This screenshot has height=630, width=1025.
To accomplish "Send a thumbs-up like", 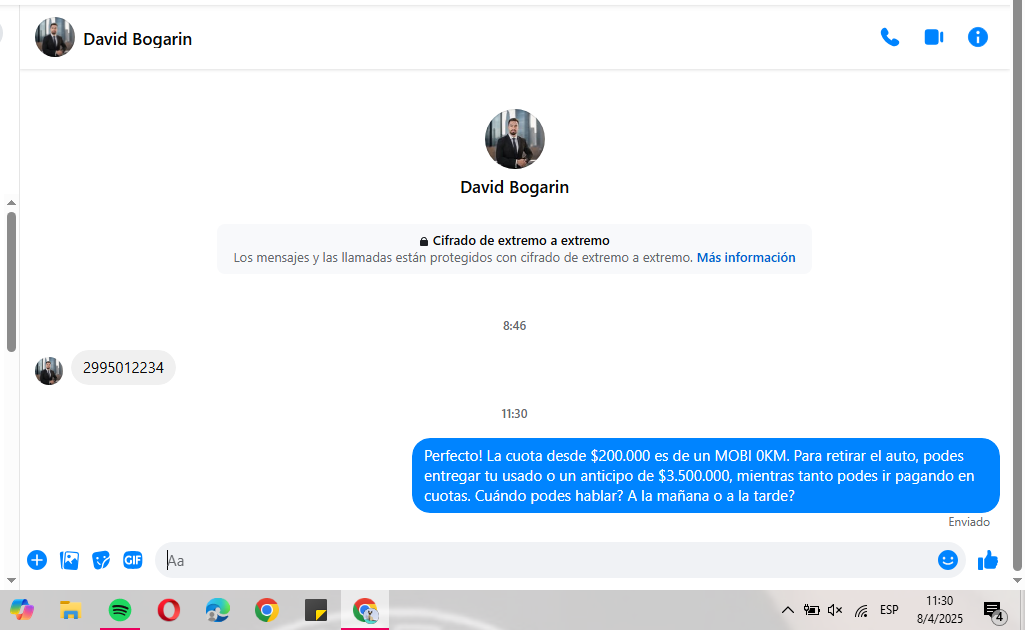I will [987, 560].
